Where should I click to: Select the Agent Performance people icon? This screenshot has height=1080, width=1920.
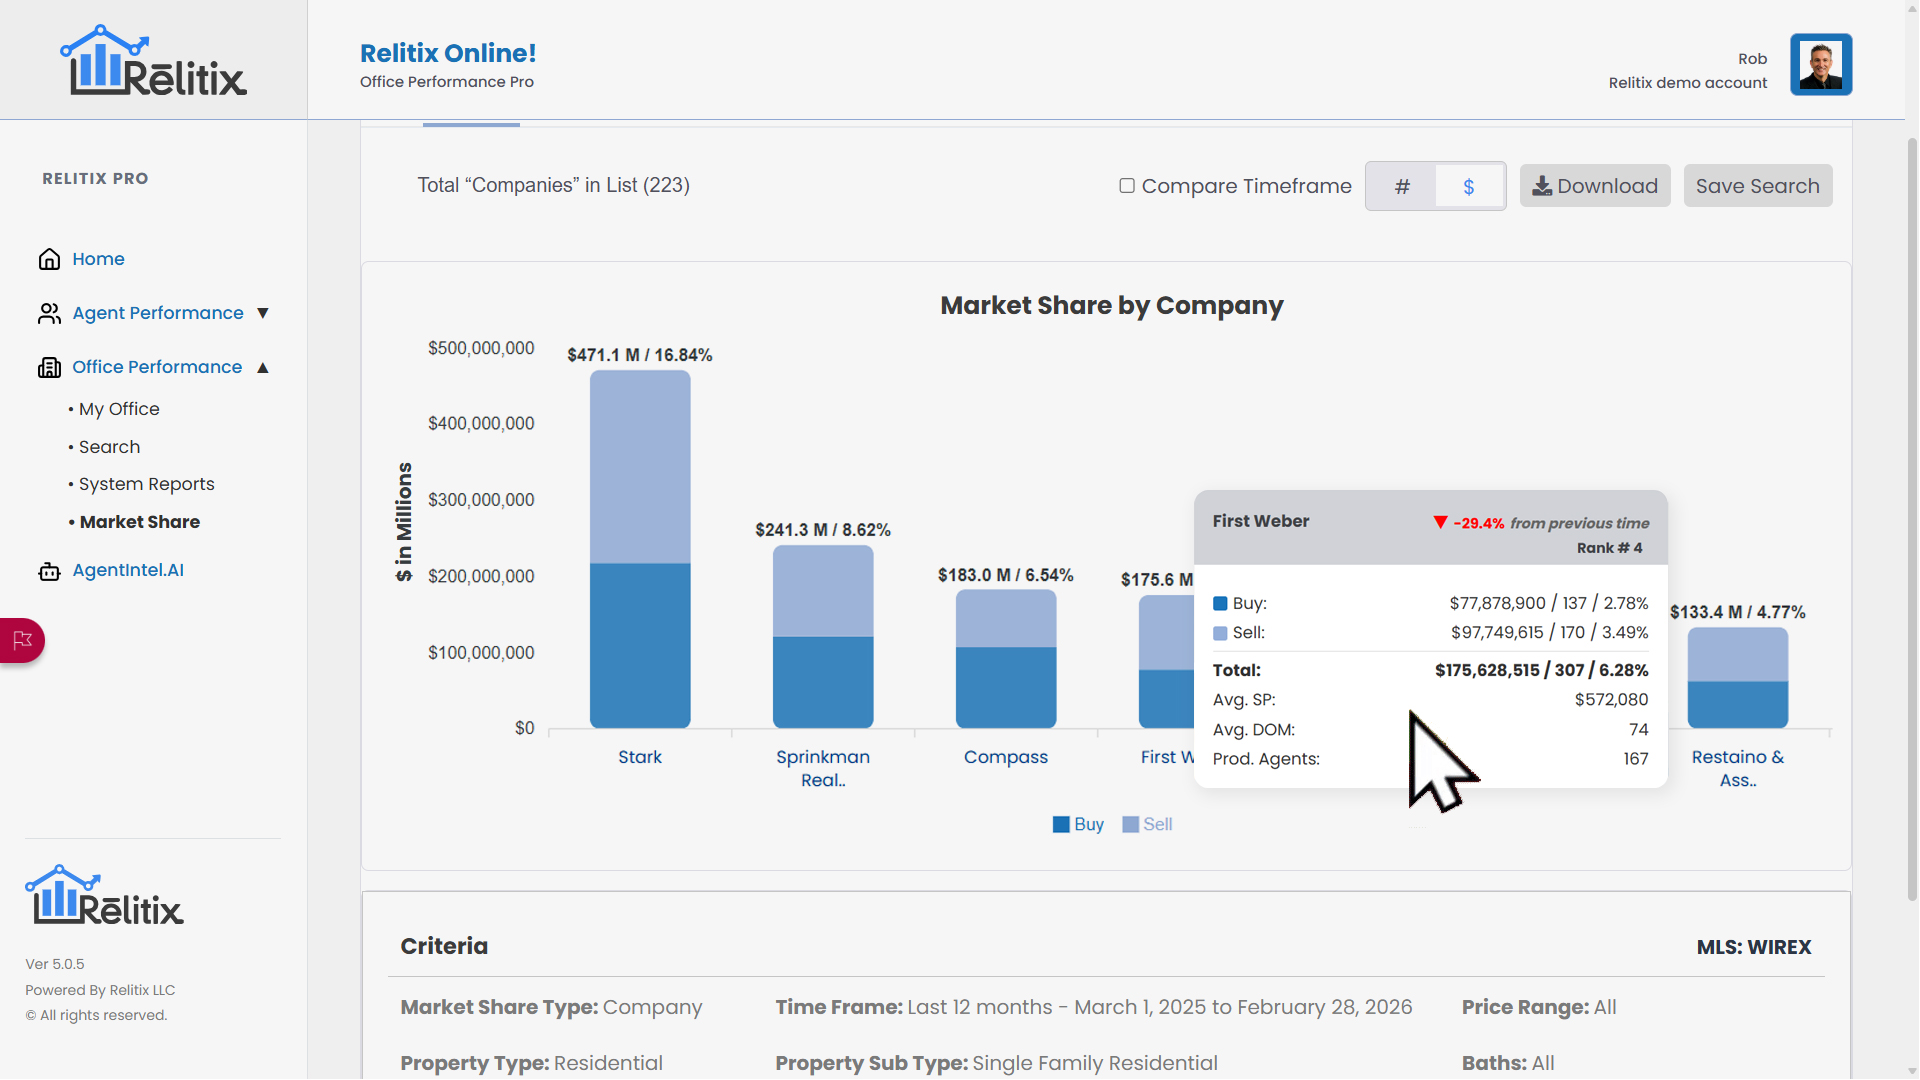coord(49,313)
